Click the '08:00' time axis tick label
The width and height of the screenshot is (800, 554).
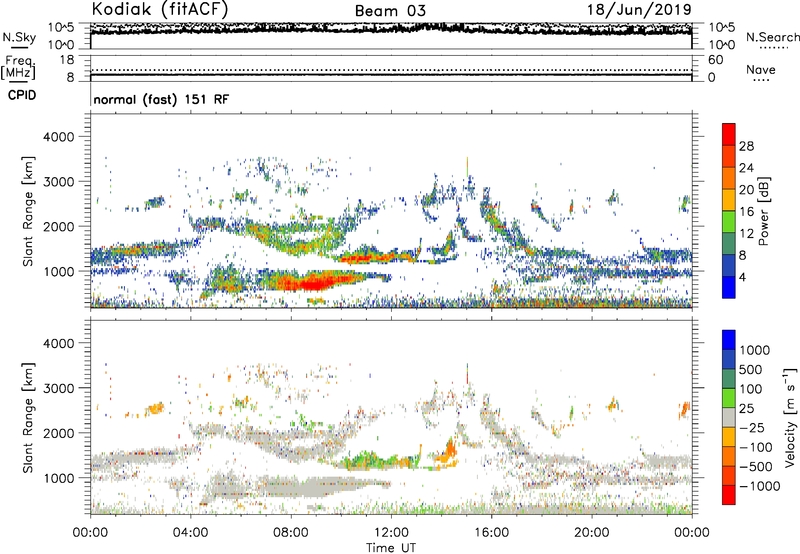coord(291,533)
